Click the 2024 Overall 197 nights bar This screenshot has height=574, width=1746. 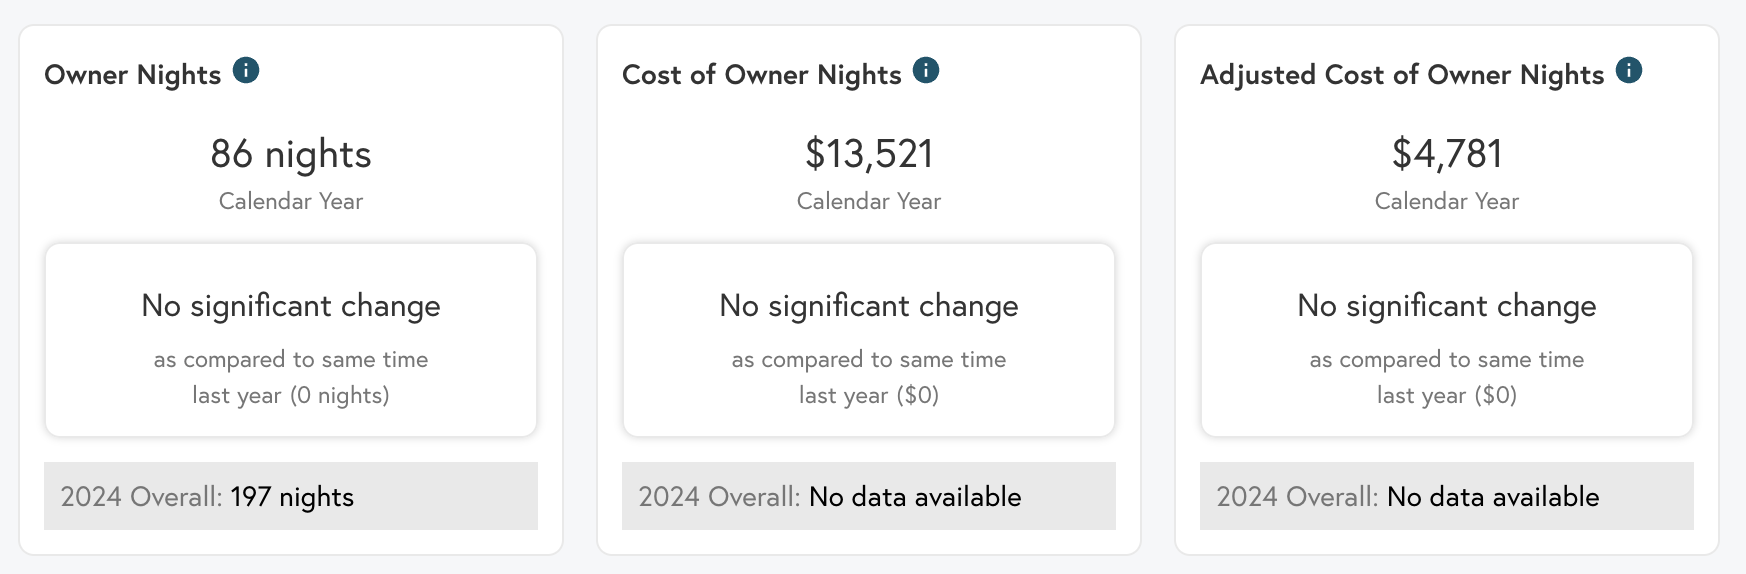coord(291,496)
